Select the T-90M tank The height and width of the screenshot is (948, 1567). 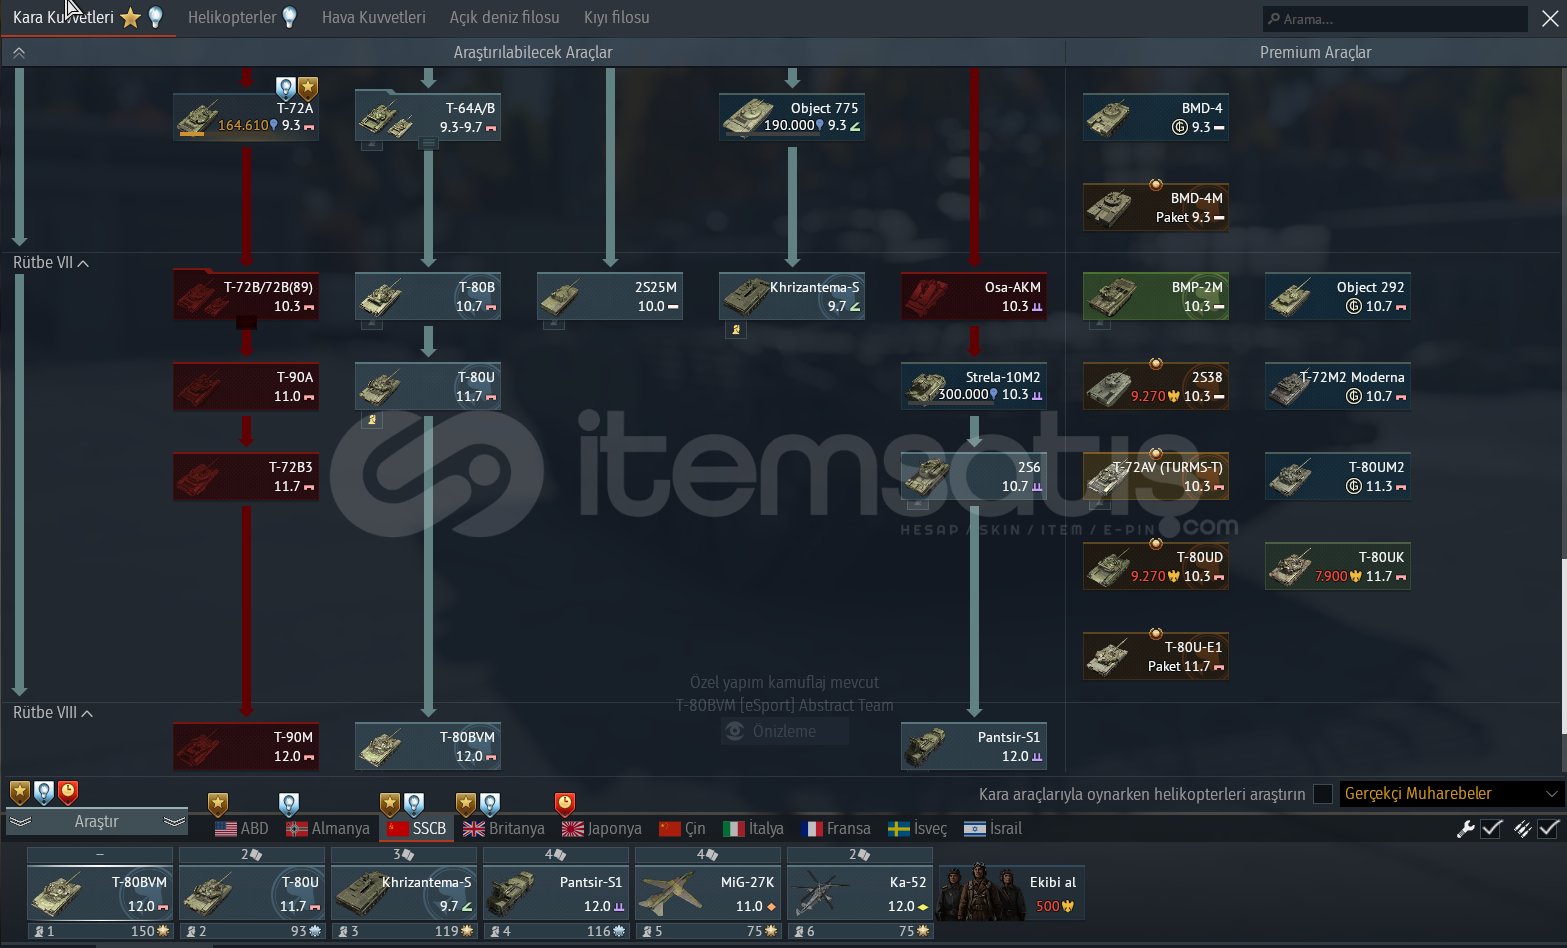tap(246, 746)
